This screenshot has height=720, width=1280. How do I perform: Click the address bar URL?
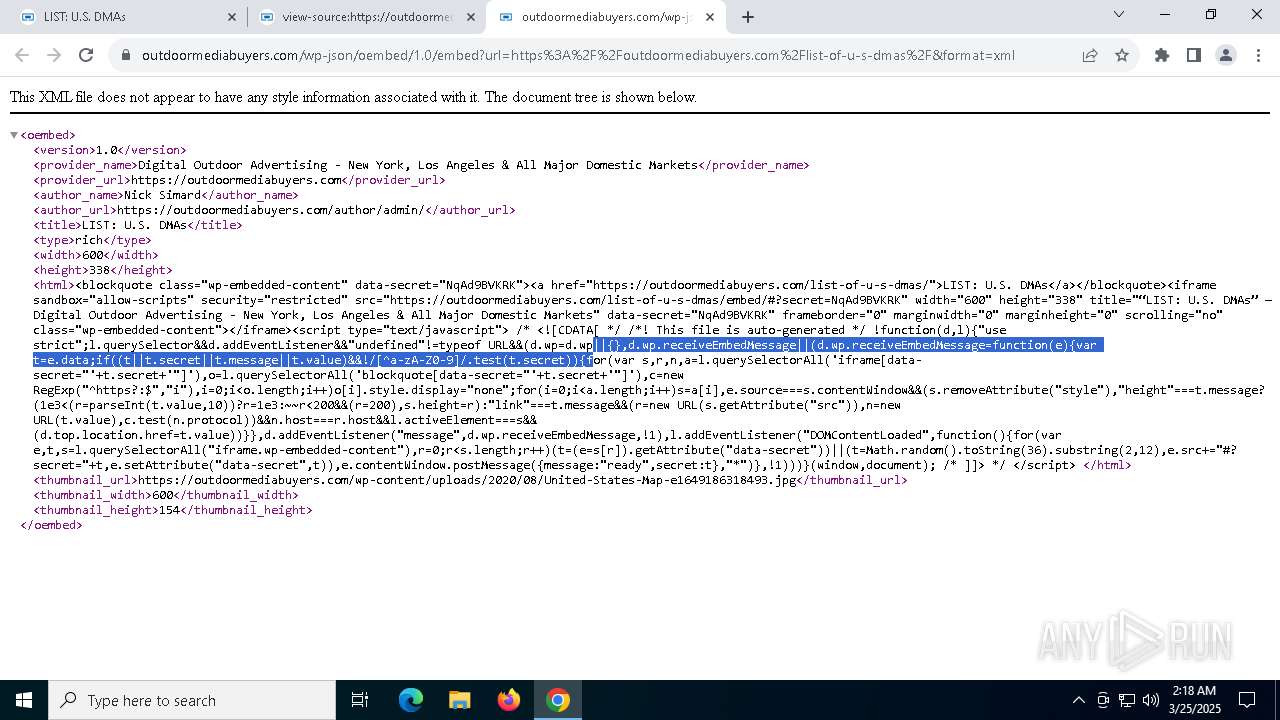point(578,55)
